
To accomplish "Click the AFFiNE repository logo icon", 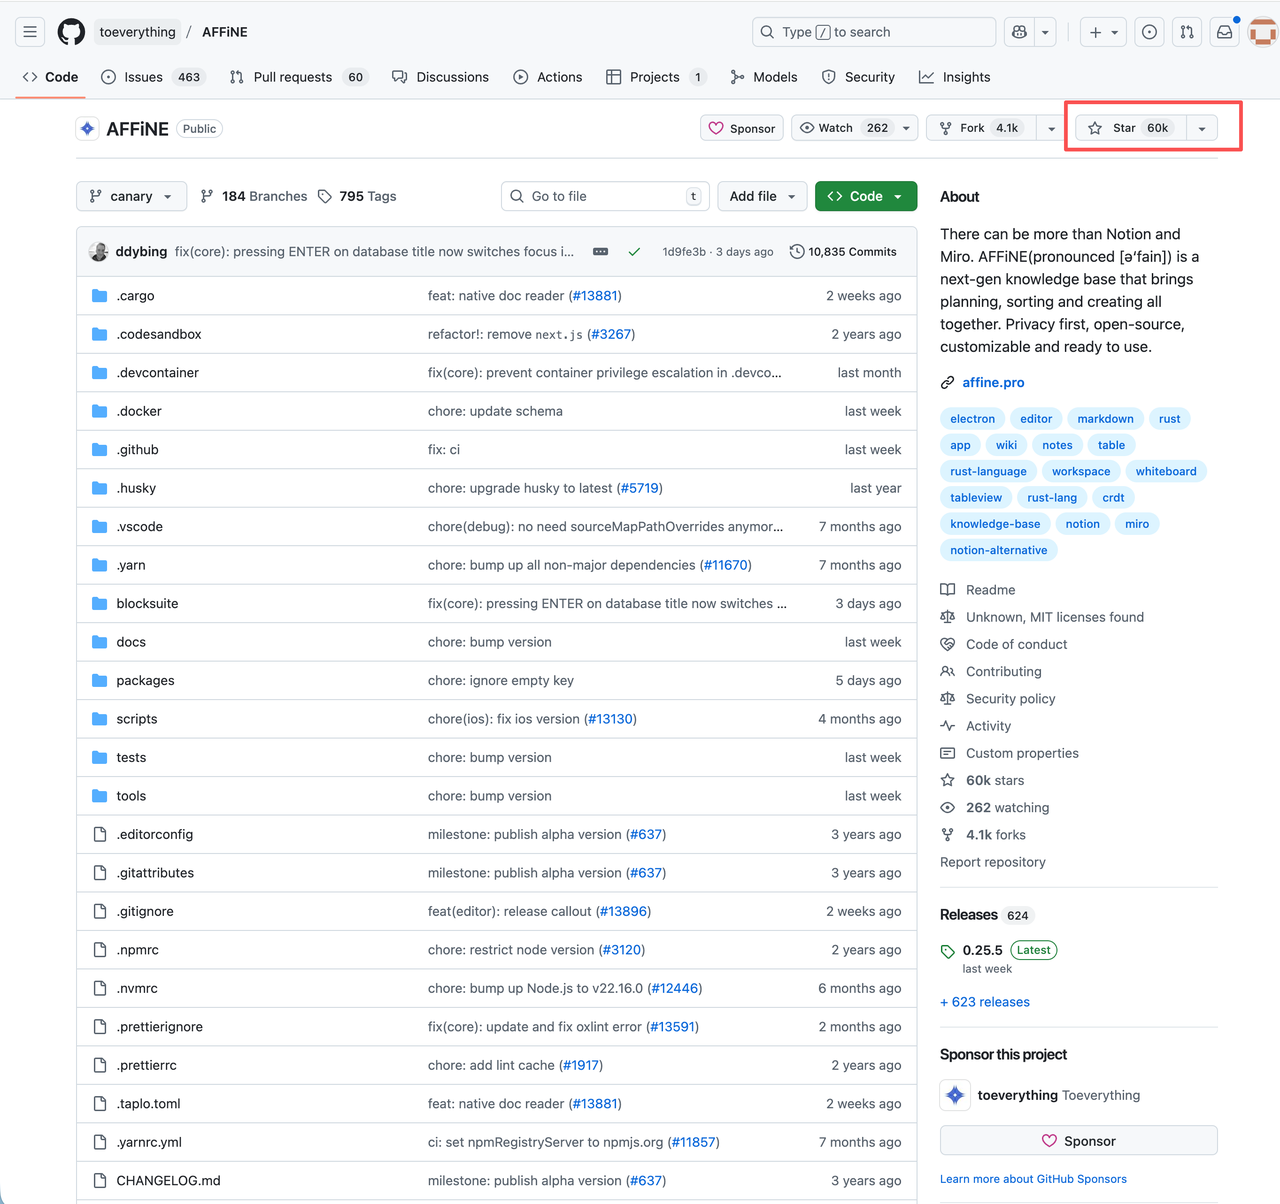I will pos(87,129).
